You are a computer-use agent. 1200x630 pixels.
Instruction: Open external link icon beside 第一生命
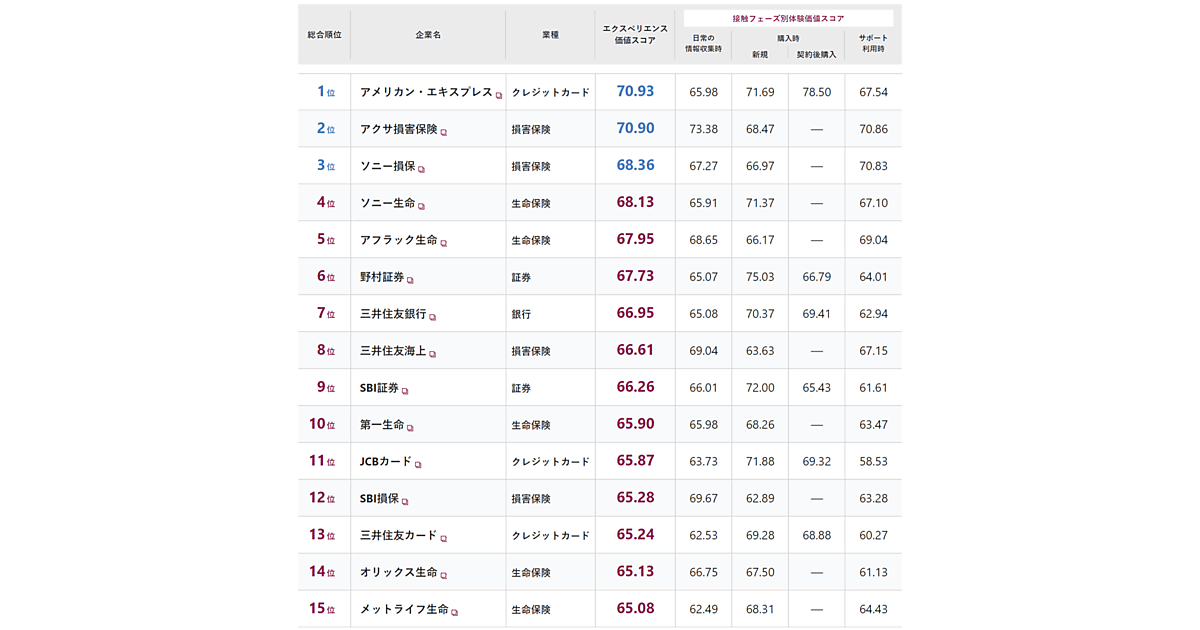pyautogui.click(x=411, y=428)
